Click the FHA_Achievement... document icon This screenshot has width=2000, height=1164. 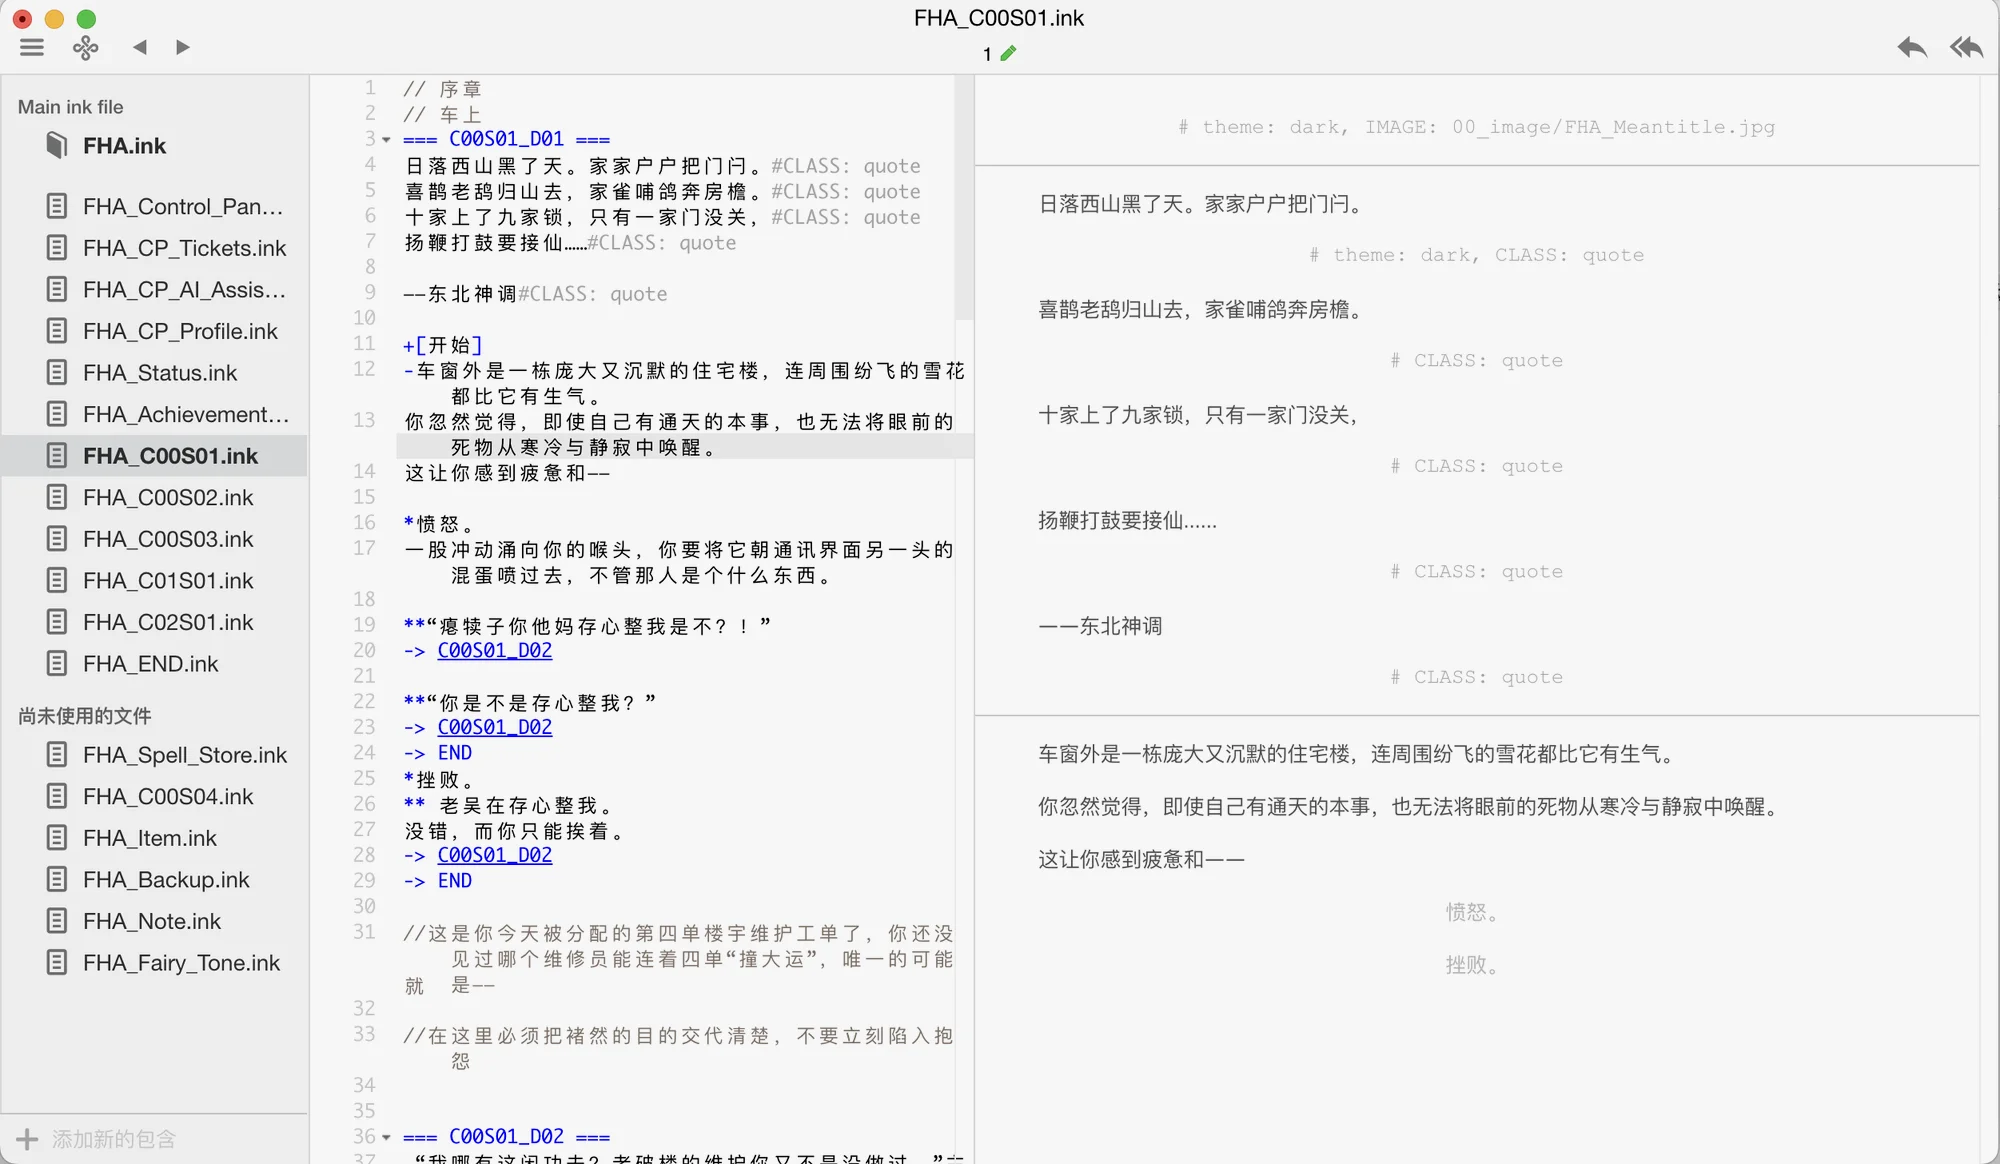point(57,414)
